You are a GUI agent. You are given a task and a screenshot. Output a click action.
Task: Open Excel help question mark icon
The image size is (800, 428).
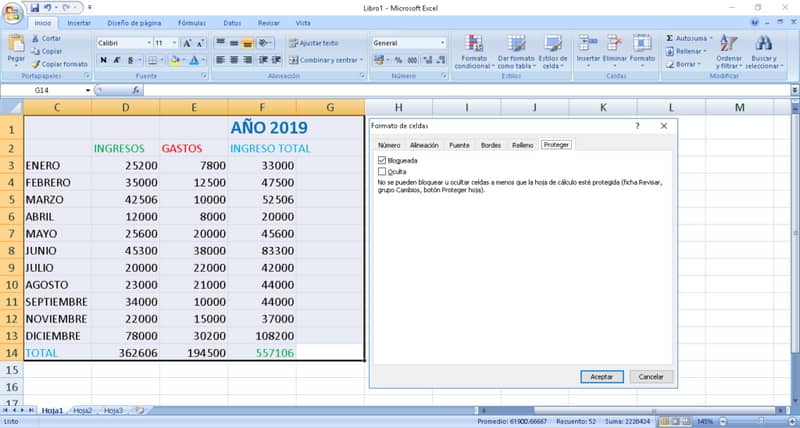pyautogui.click(x=755, y=23)
